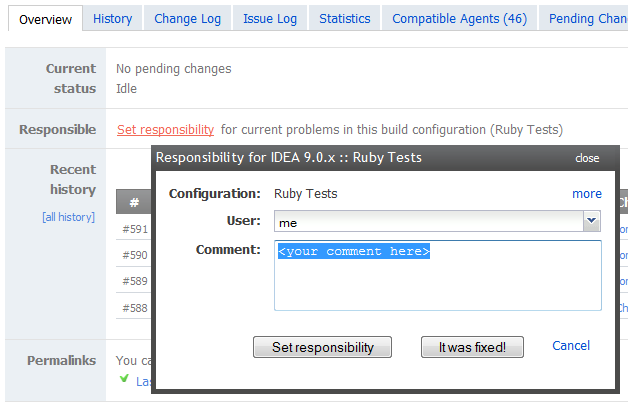Click the "It was fixed!" button

pos(473,347)
